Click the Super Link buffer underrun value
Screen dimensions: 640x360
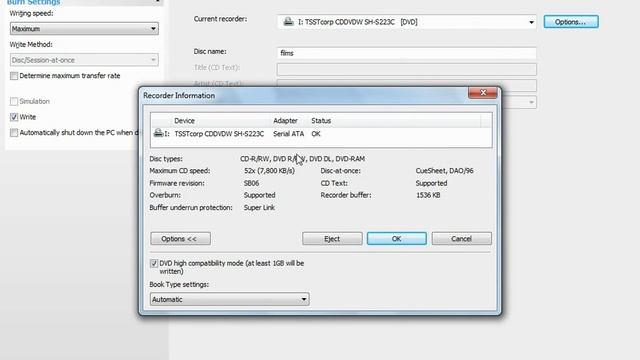259,207
